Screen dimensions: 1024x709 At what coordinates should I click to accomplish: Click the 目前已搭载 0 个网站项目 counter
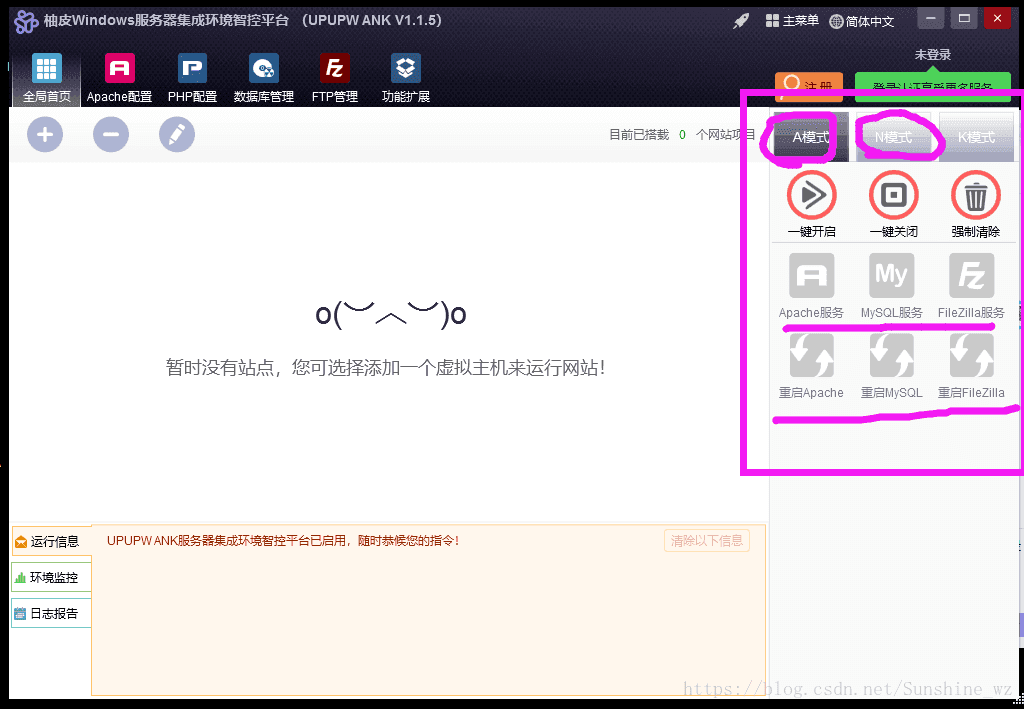click(682, 134)
